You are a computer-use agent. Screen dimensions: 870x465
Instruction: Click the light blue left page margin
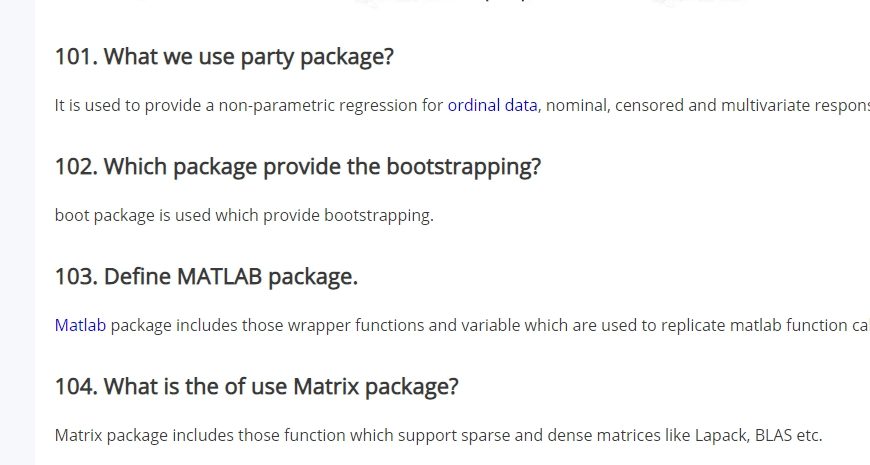(17, 232)
